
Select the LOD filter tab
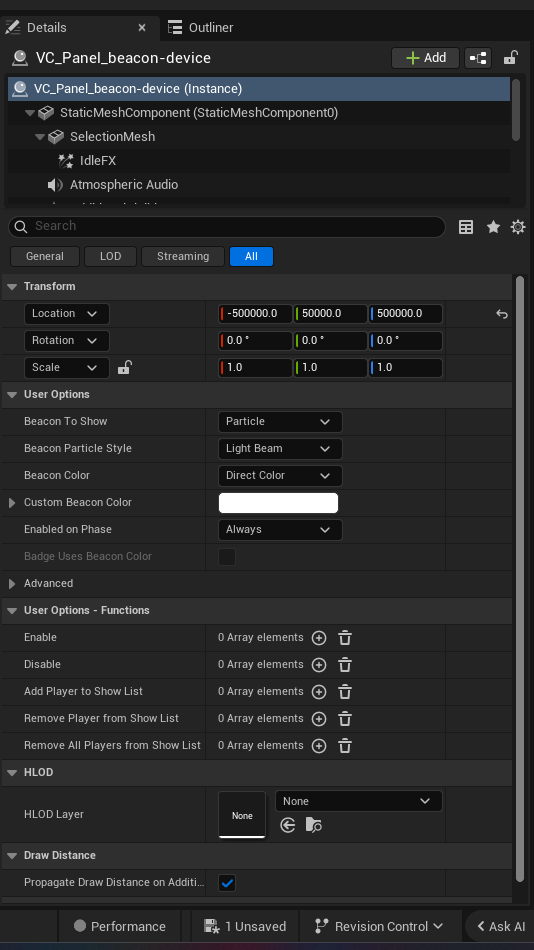pos(110,256)
